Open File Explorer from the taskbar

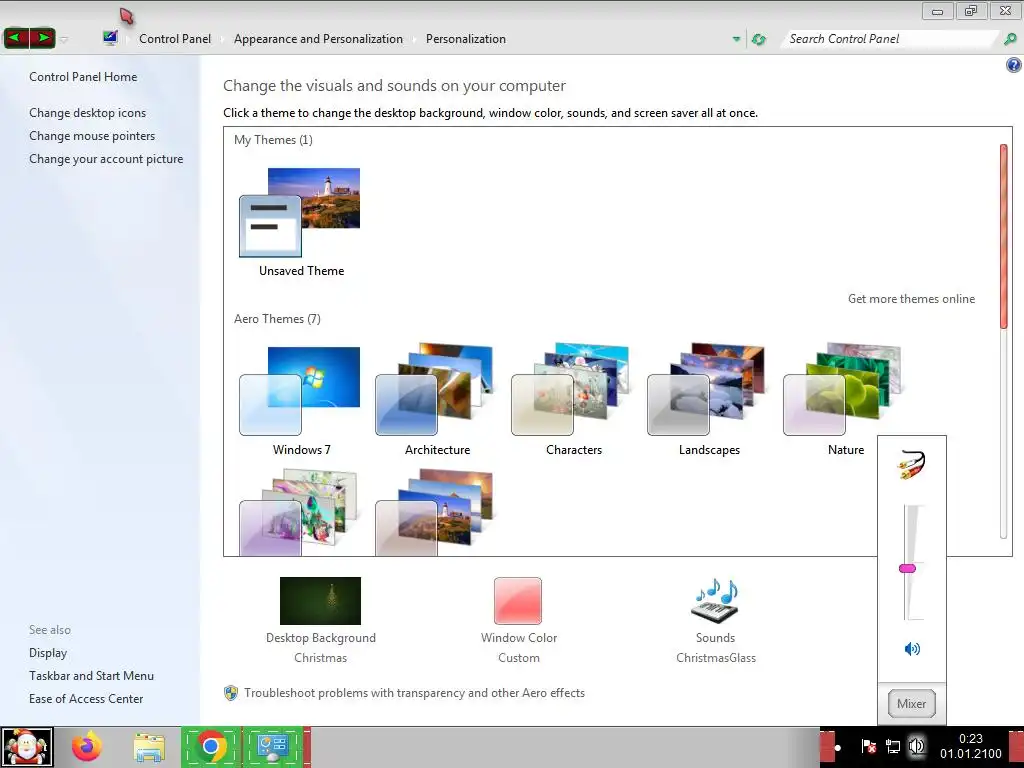149,747
